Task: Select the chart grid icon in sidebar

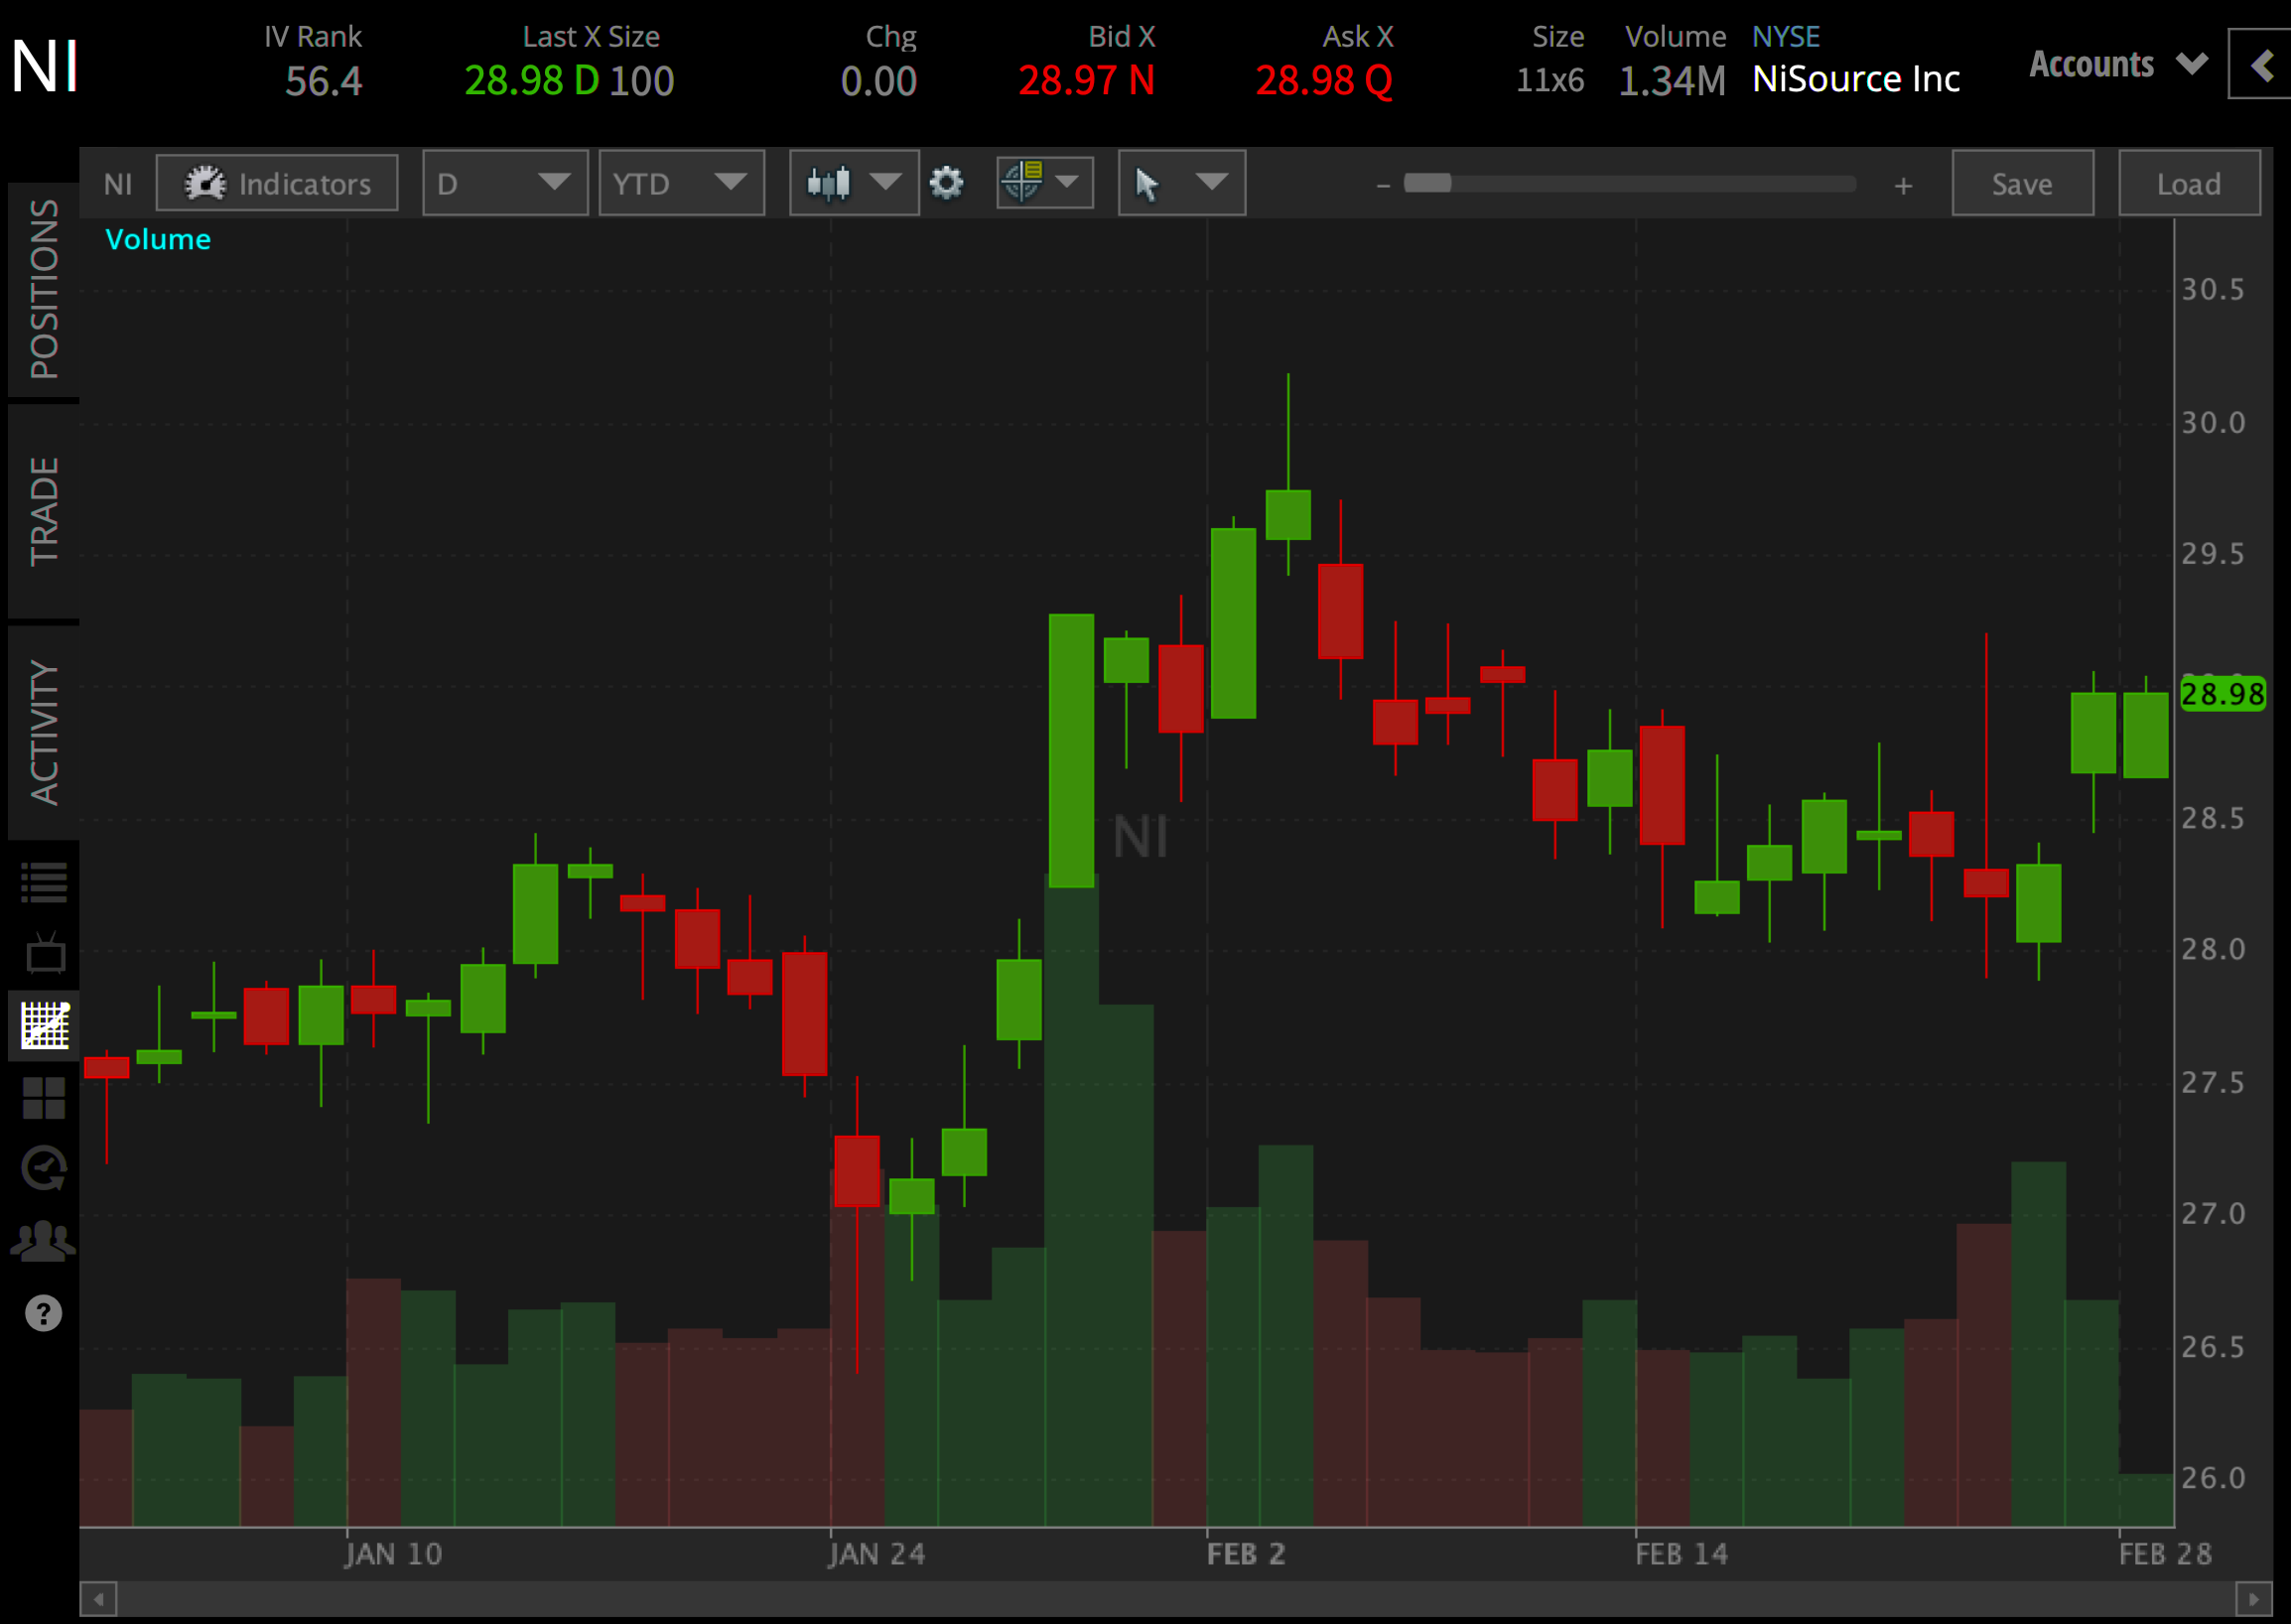Action: coord(44,1025)
